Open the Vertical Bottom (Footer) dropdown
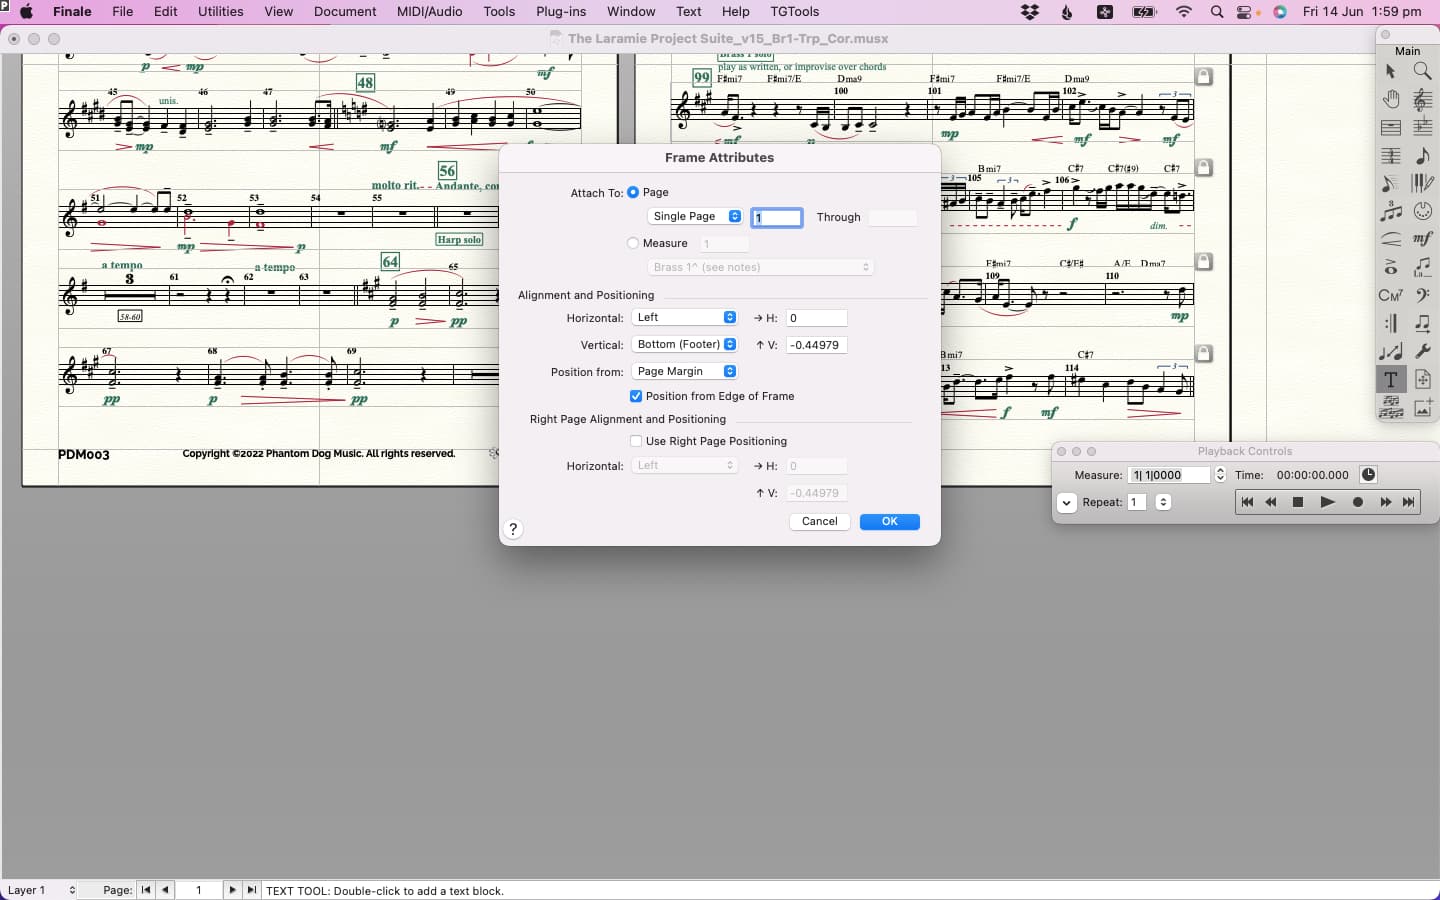Image resolution: width=1440 pixels, height=900 pixels. coord(685,344)
